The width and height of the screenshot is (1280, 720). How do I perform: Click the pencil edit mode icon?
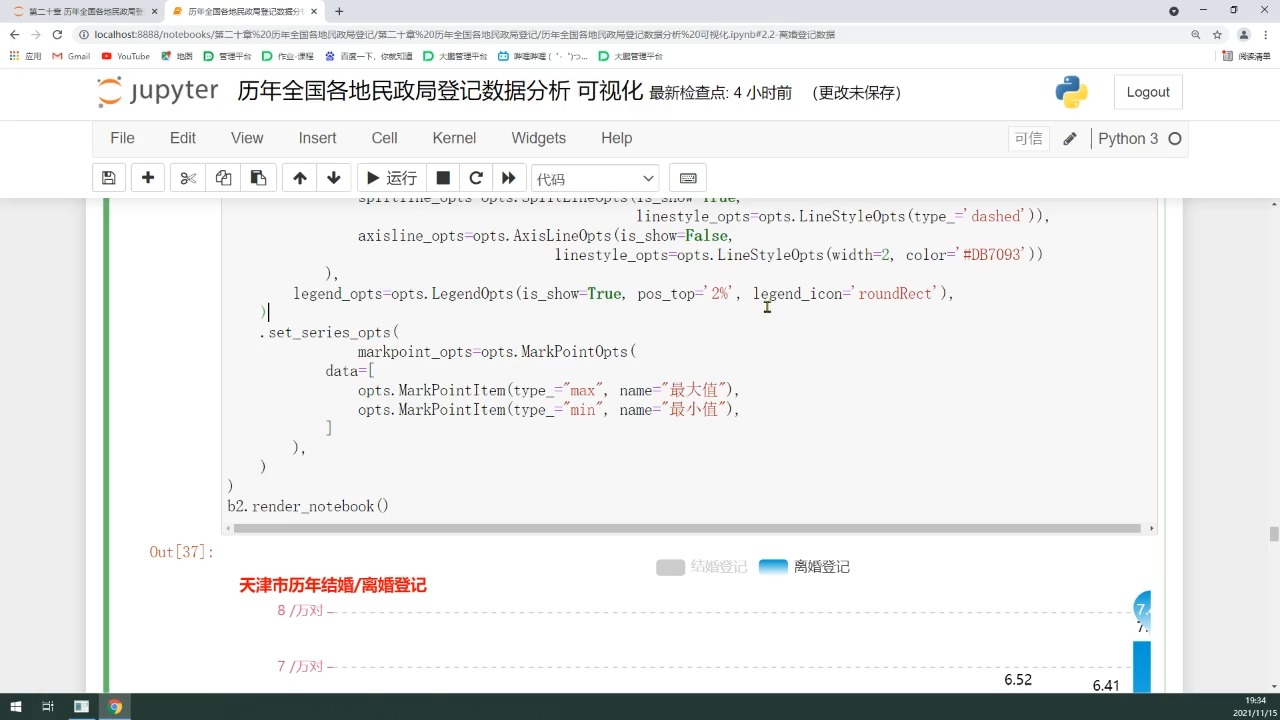[x=1070, y=139]
